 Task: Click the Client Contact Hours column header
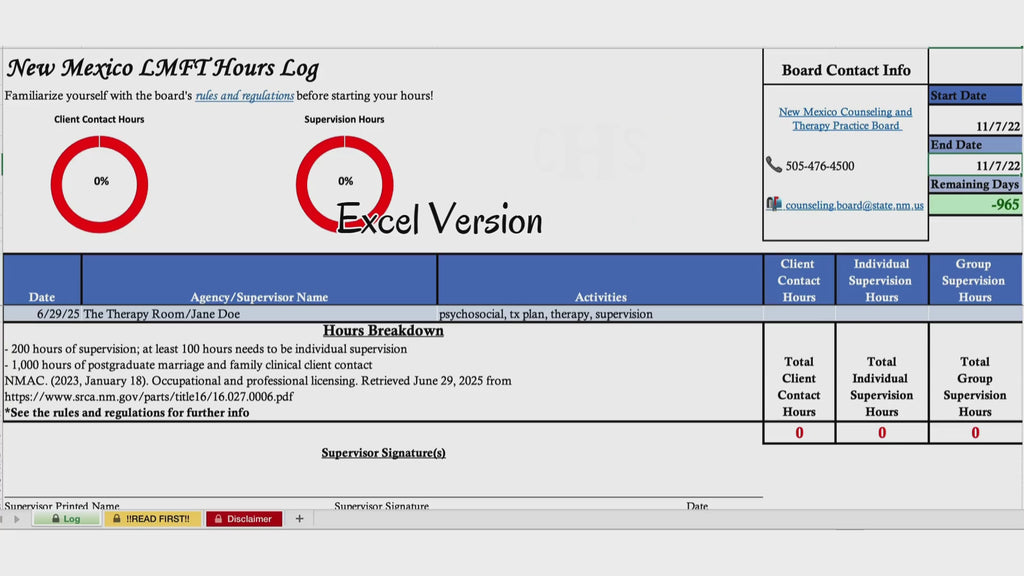coord(799,280)
